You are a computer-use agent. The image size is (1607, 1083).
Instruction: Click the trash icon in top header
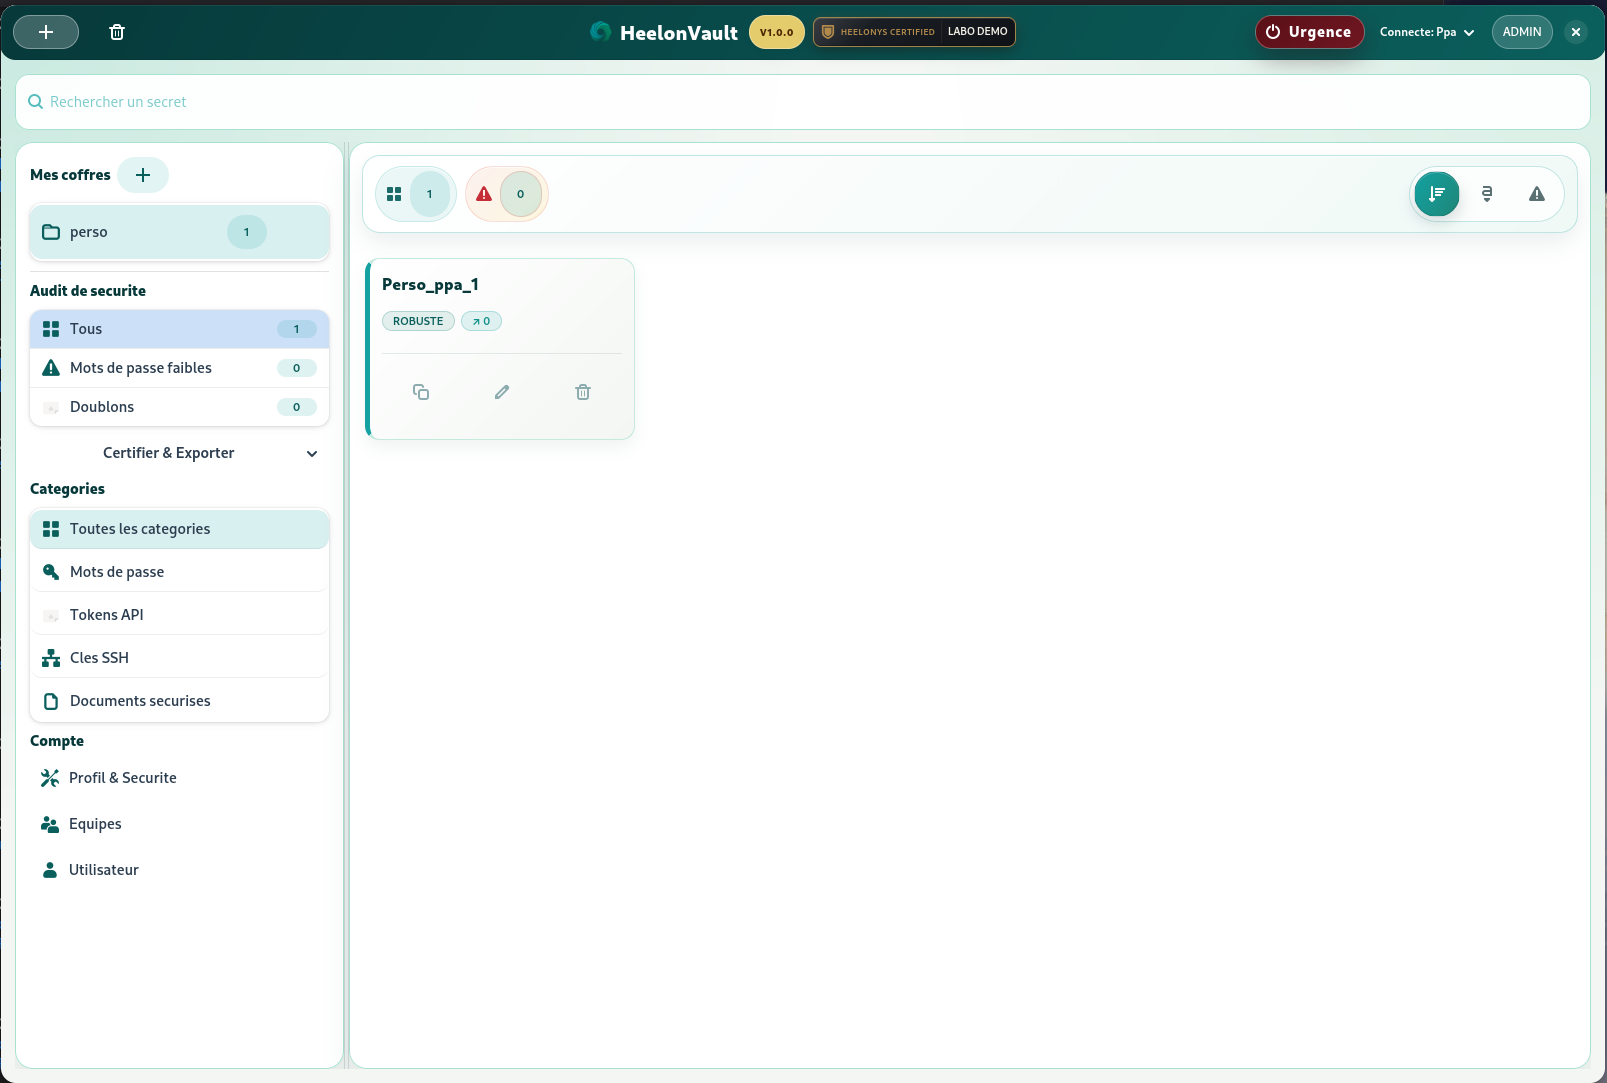(x=117, y=32)
